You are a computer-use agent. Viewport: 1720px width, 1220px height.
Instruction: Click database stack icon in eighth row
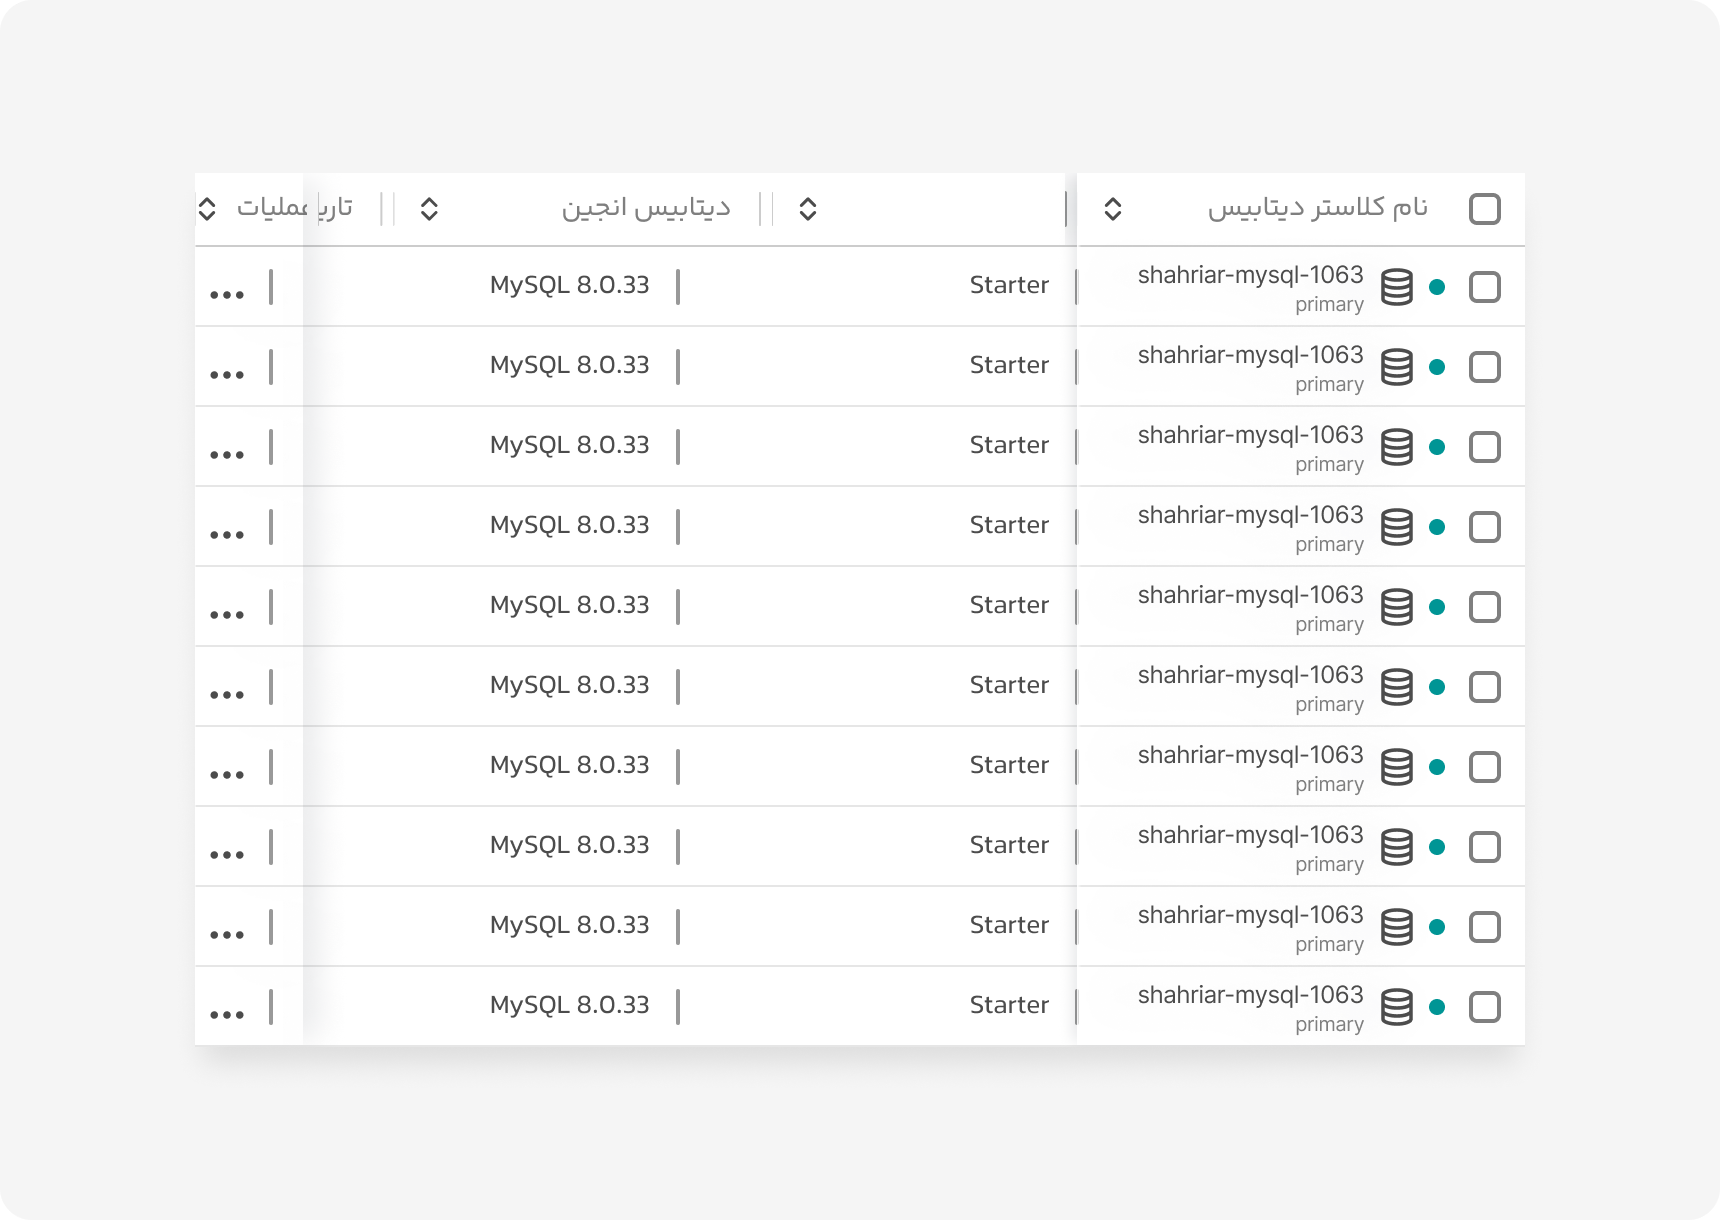pos(1397,847)
